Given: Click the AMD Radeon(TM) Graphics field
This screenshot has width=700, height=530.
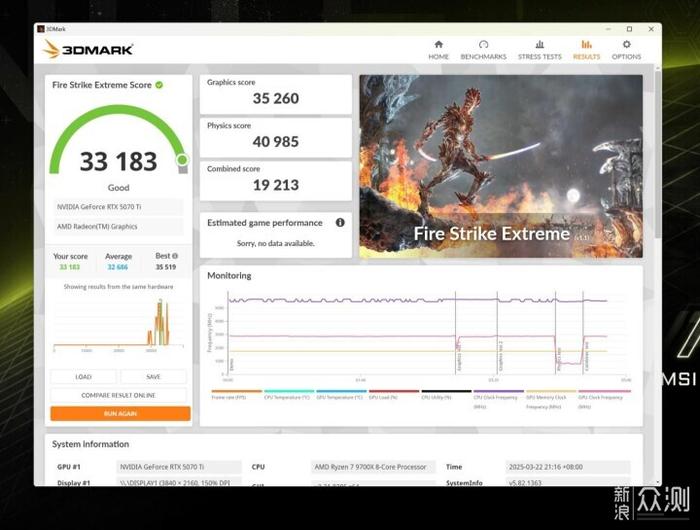Looking at the screenshot, I should 118,226.
